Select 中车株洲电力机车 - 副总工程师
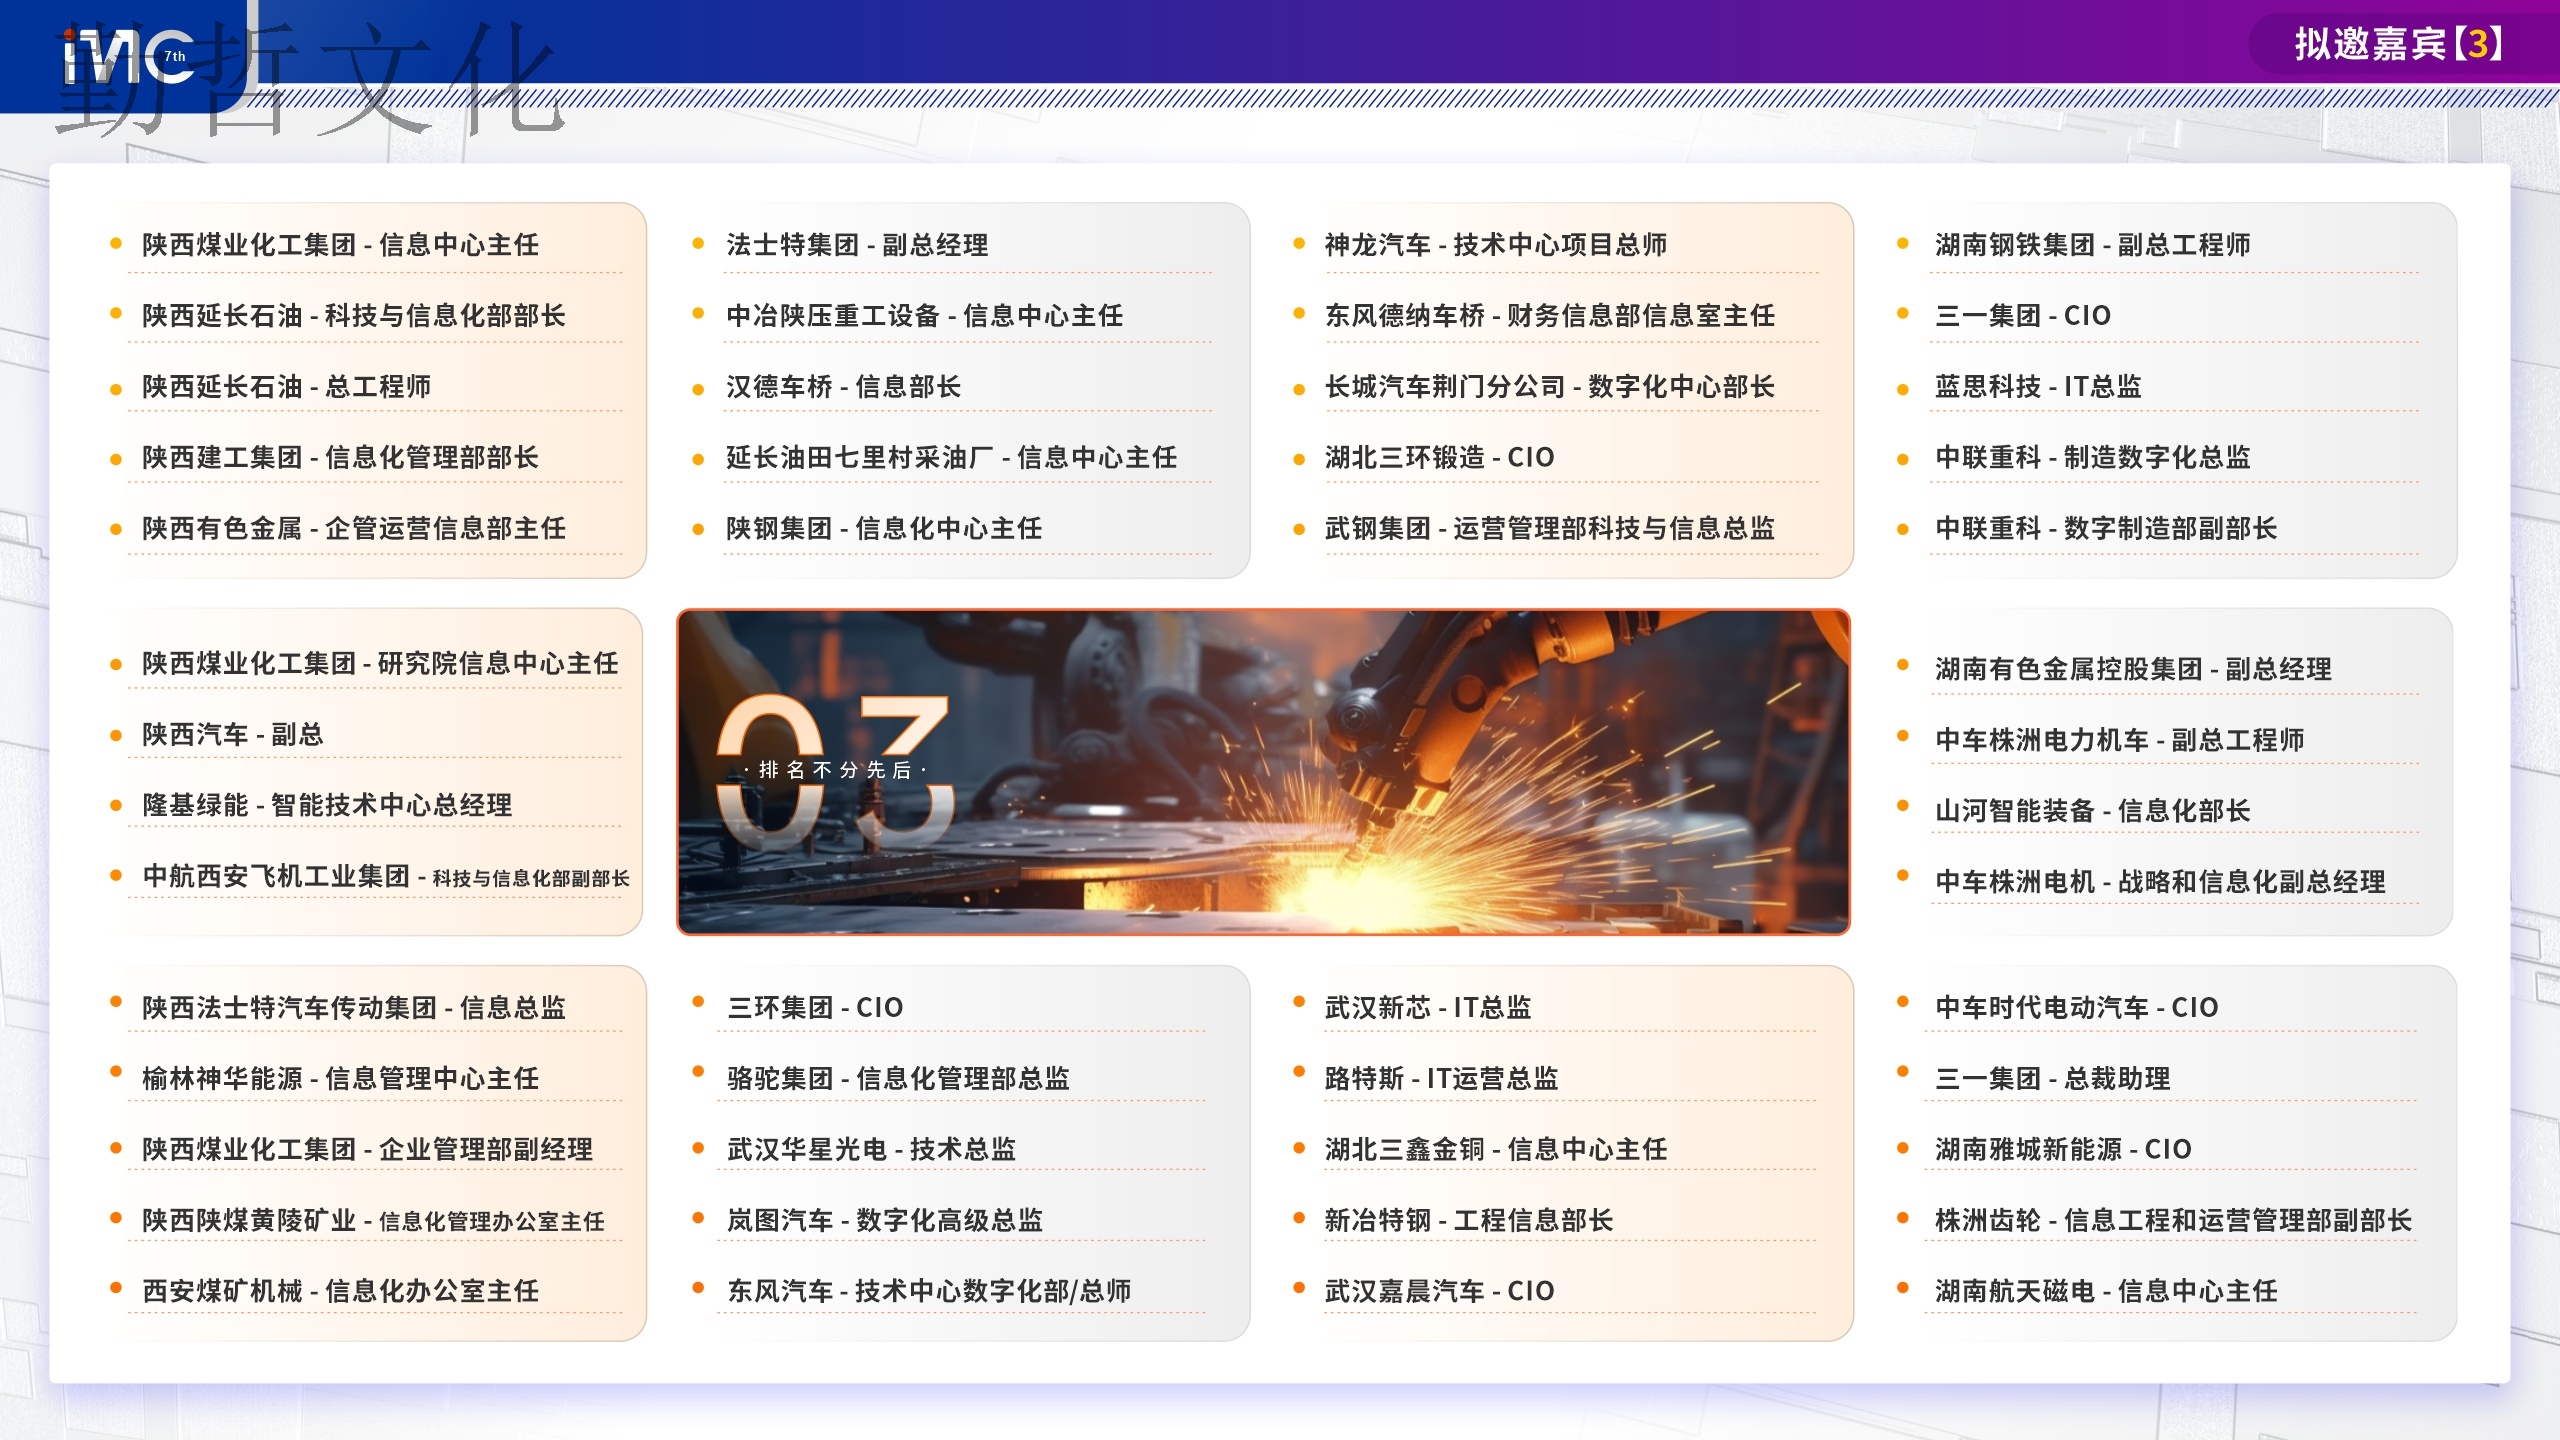 (2120, 740)
